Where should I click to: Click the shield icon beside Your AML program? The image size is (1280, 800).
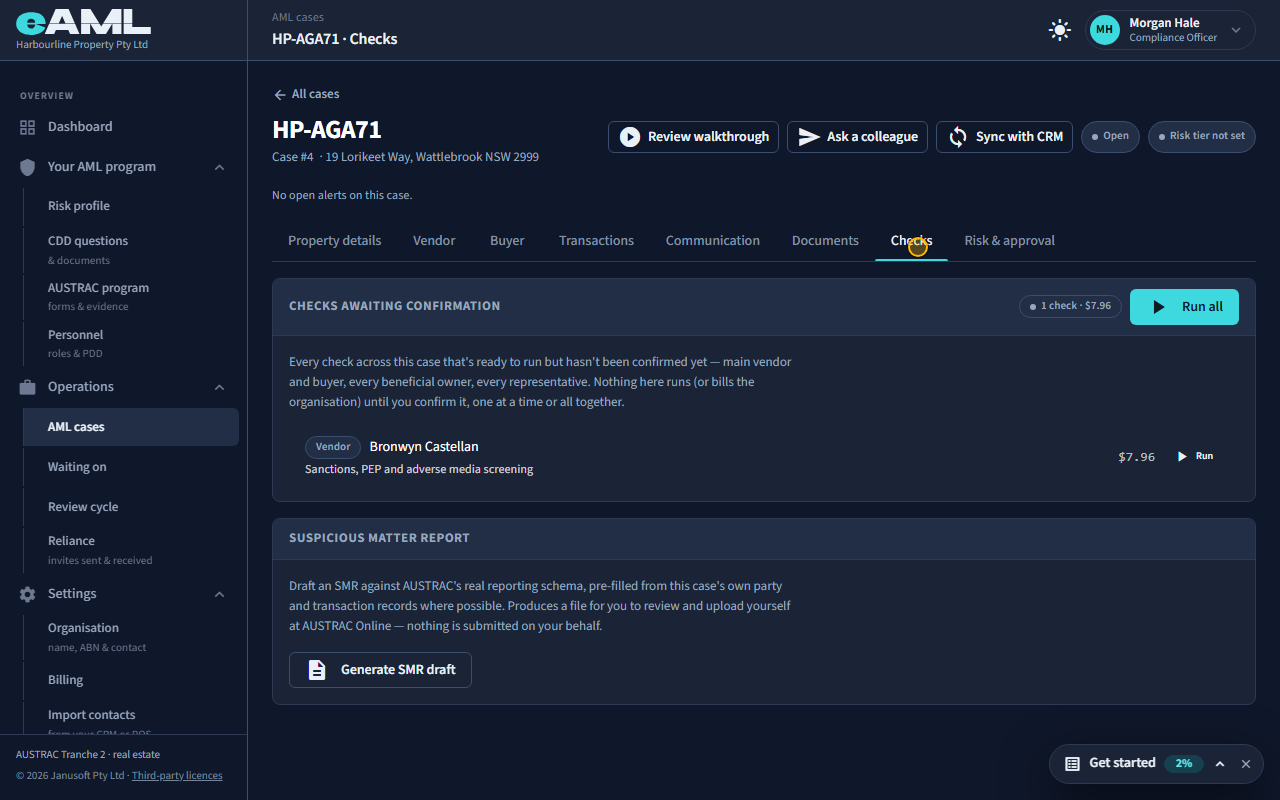27,167
